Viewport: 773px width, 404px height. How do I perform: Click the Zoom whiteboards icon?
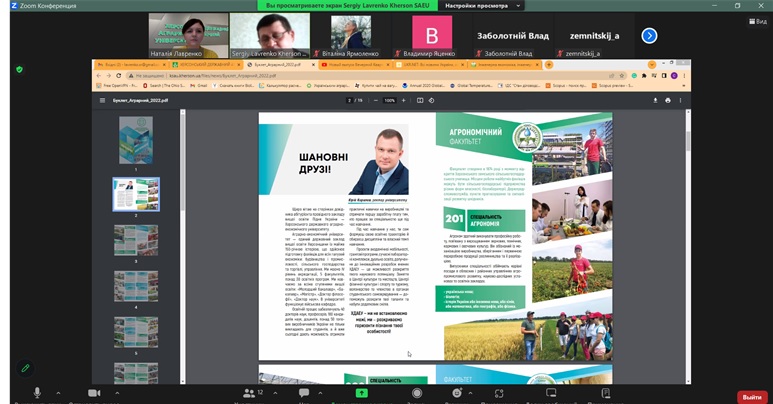click(x=551, y=393)
